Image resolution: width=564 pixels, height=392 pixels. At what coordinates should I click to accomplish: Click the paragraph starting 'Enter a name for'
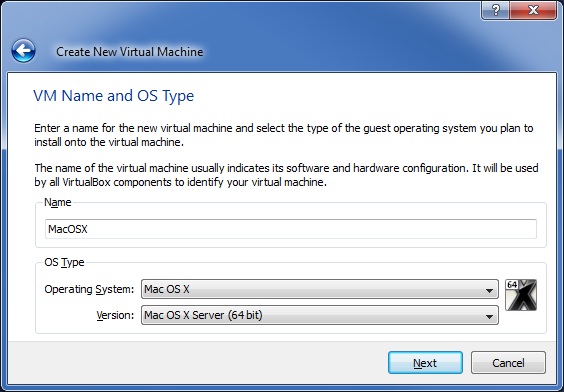click(x=284, y=135)
